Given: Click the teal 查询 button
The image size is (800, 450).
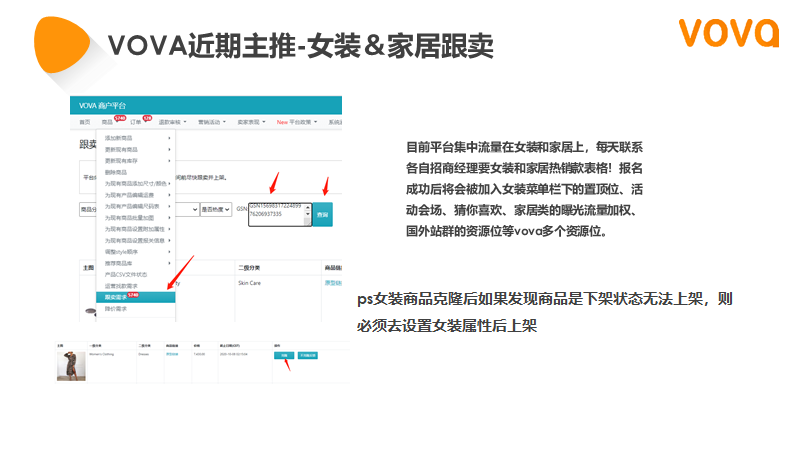Looking at the screenshot, I should tap(322, 215).
